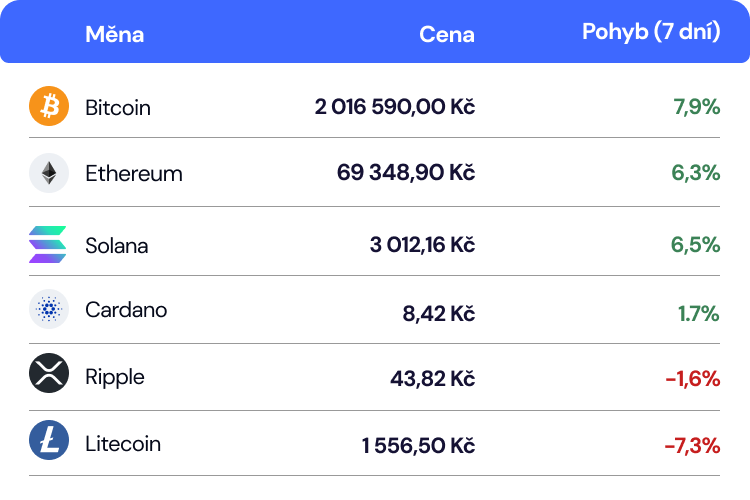Click Ripple's -1,6% weekly change
Screen dimensions: 750x500
(692, 378)
